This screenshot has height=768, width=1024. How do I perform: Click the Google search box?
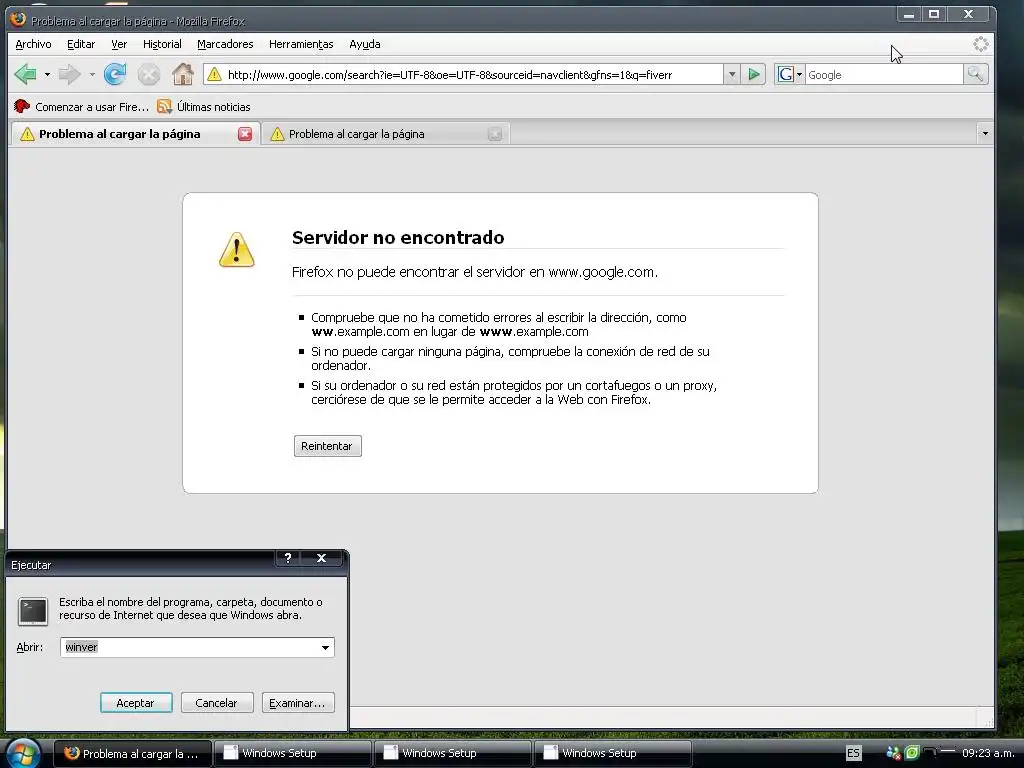pyautogui.click(x=884, y=74)
